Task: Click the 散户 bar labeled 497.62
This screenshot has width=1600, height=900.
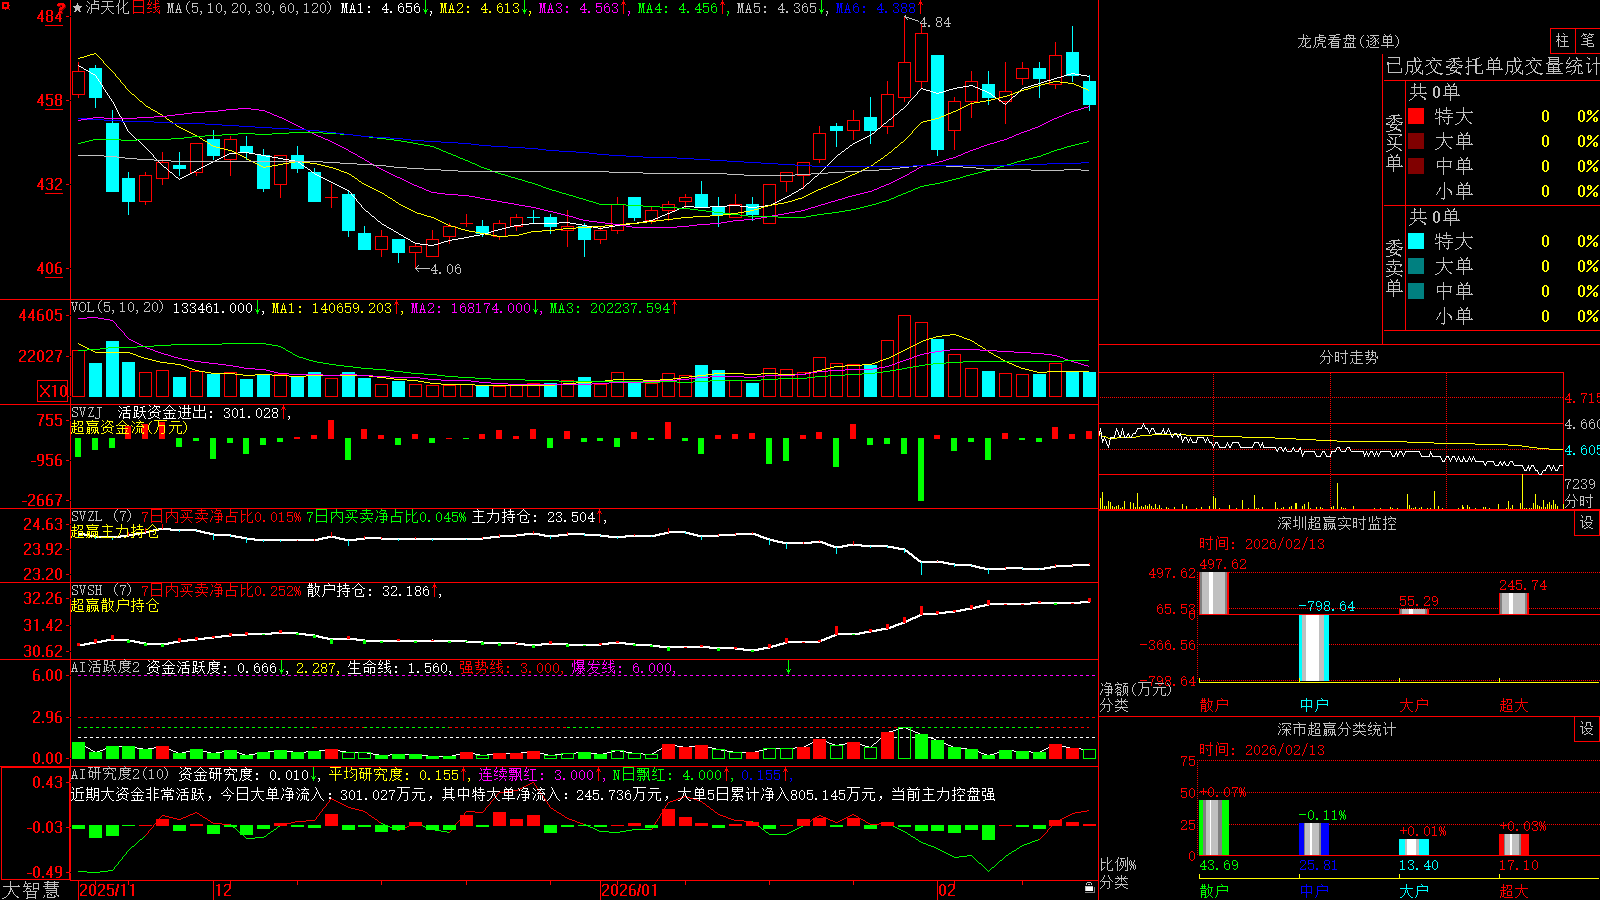Action: click(x=1213, y=592)
